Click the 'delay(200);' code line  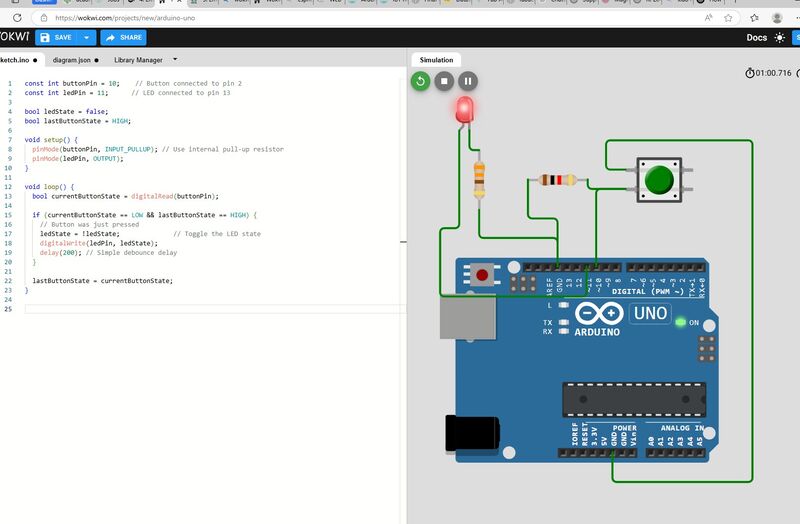(x=60, y=253)
